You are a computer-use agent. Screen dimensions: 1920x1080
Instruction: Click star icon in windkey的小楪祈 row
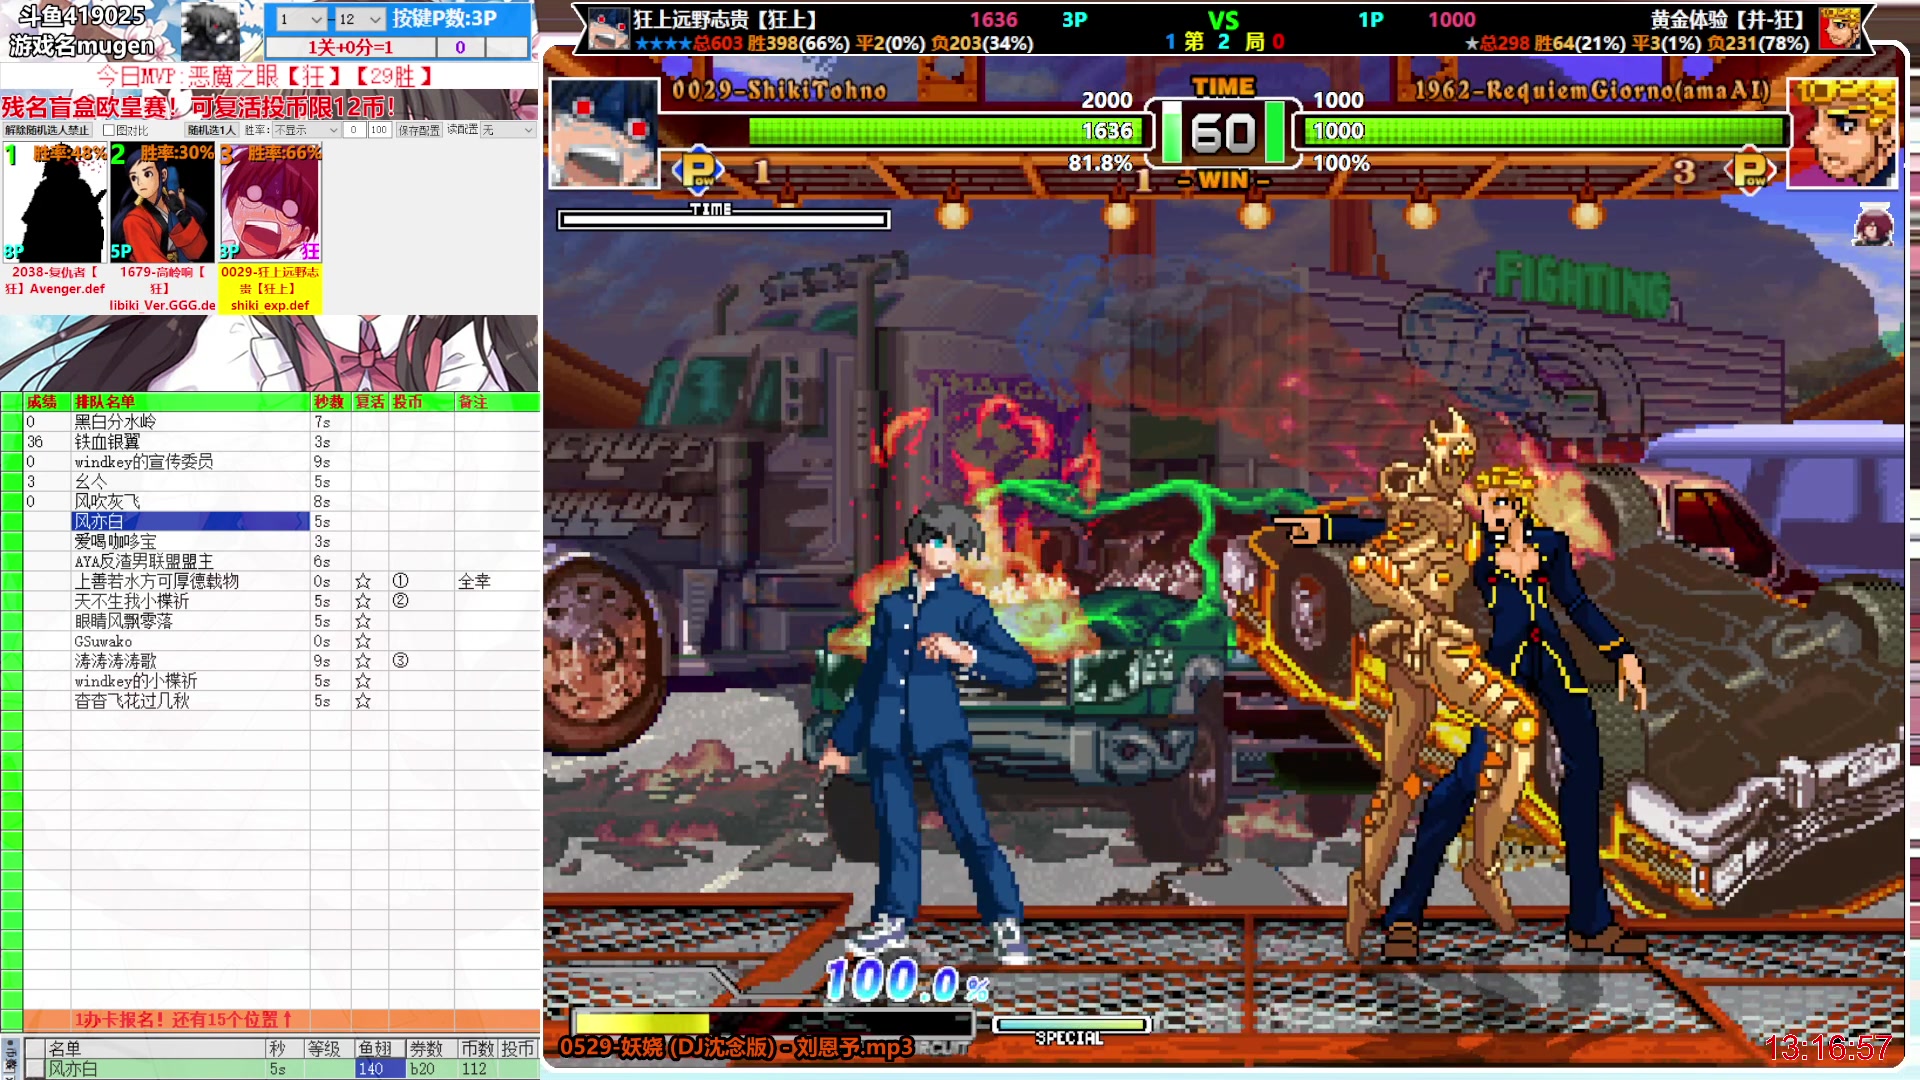(363, 681)
